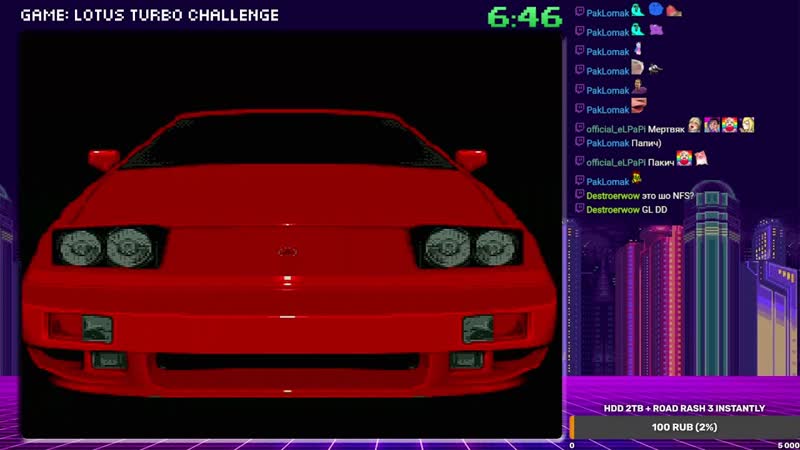Click the open-mouth lips emote
The width and height of the screenshot is (800, 450).
[639, 106]
